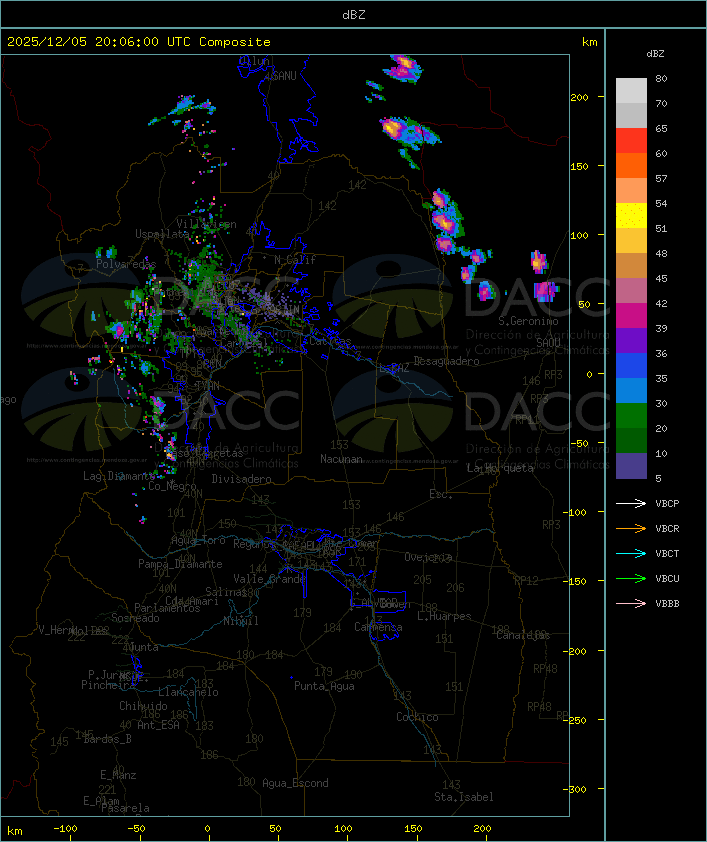Click the '-250' tick on vertical axis
The image size is (707, 842).
577,720
